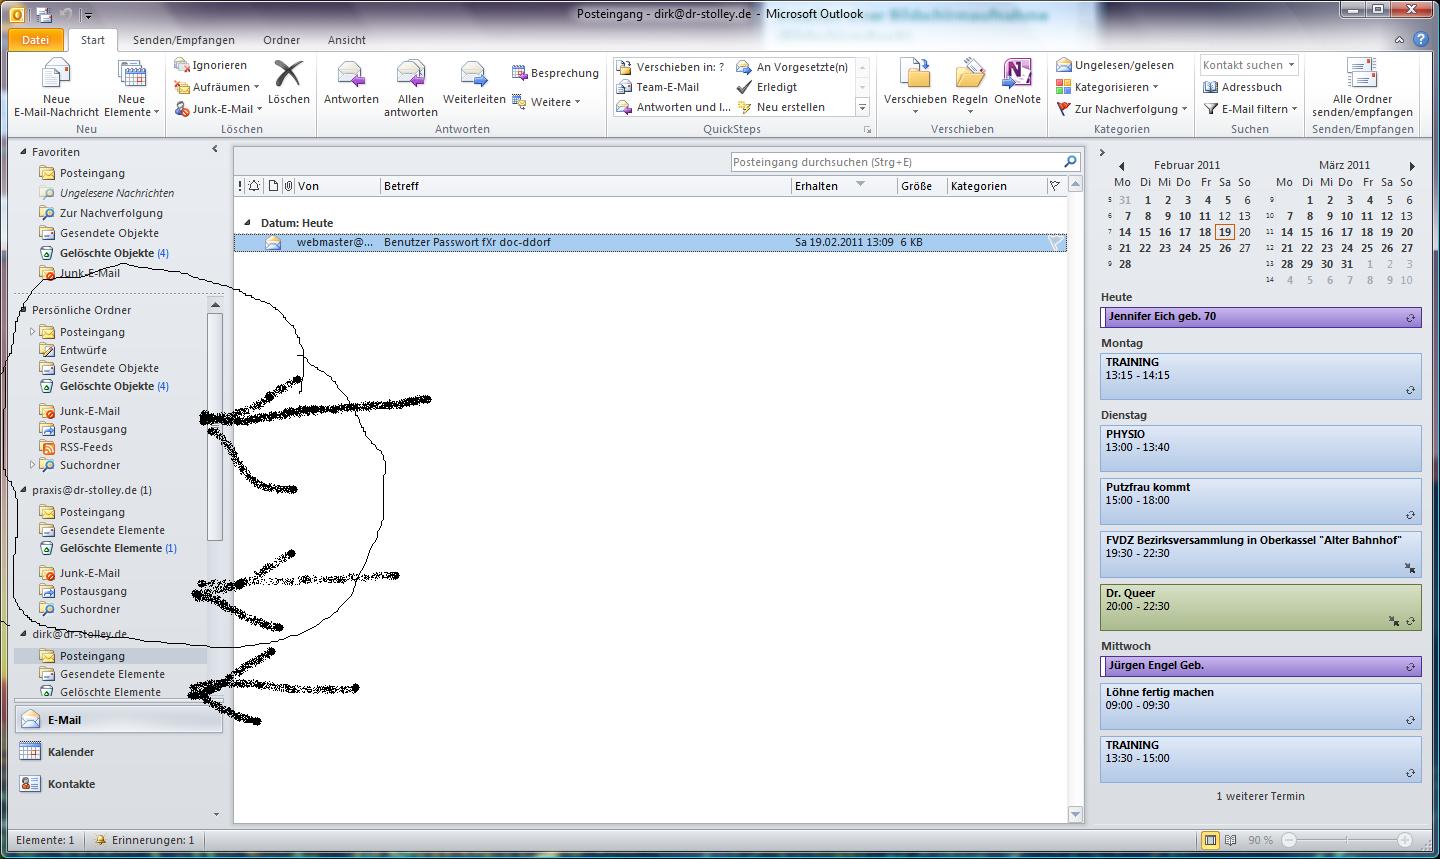The image size is (1440, 859).
Task: Sort the message list by the Betreff column
Action: point(586,186)
